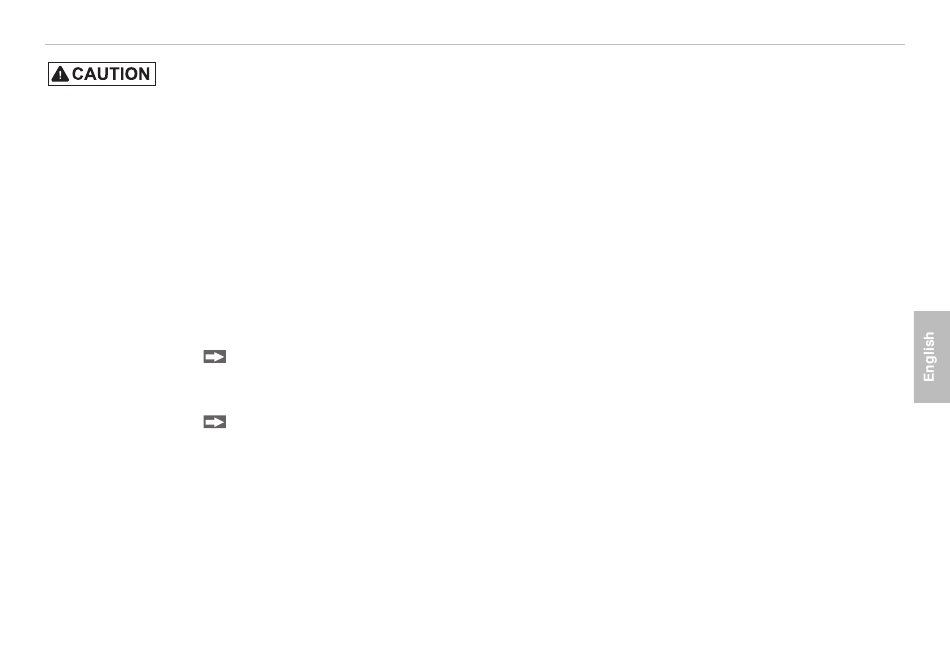Click the warning triangle icon beside CAUTION
Screen dimensions: 950x670
(60, 74)
